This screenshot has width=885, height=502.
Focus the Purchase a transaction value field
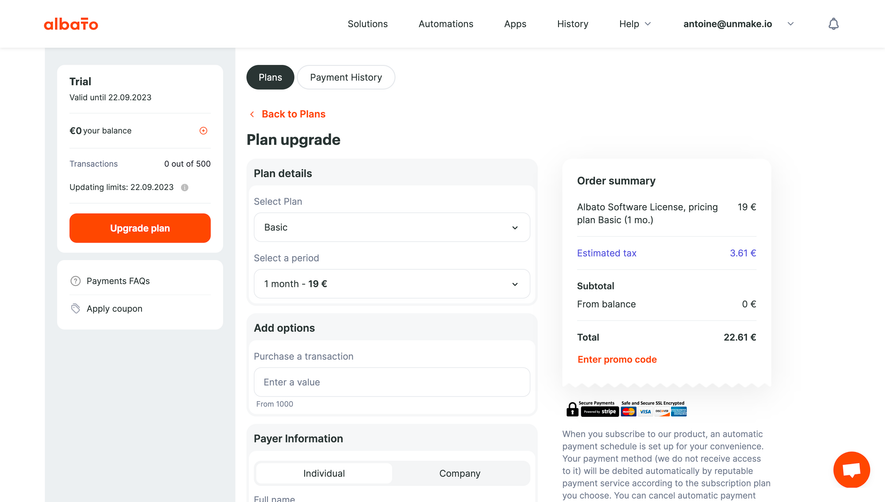392,382
